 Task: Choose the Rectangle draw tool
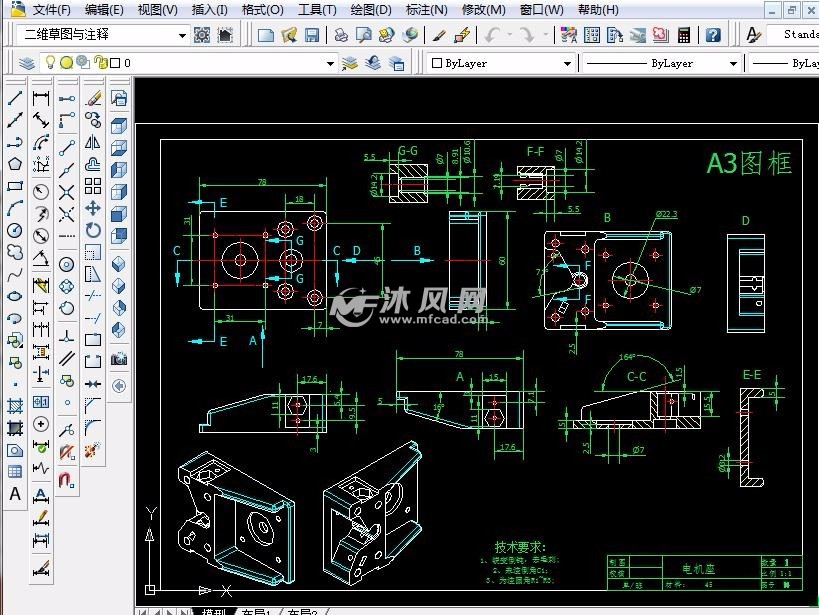[15, 186]
